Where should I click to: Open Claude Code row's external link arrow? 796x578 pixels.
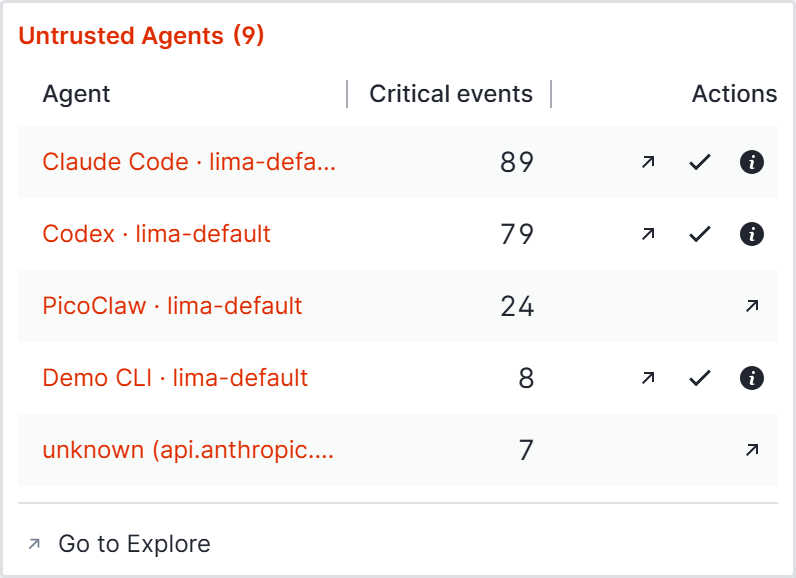648,162
